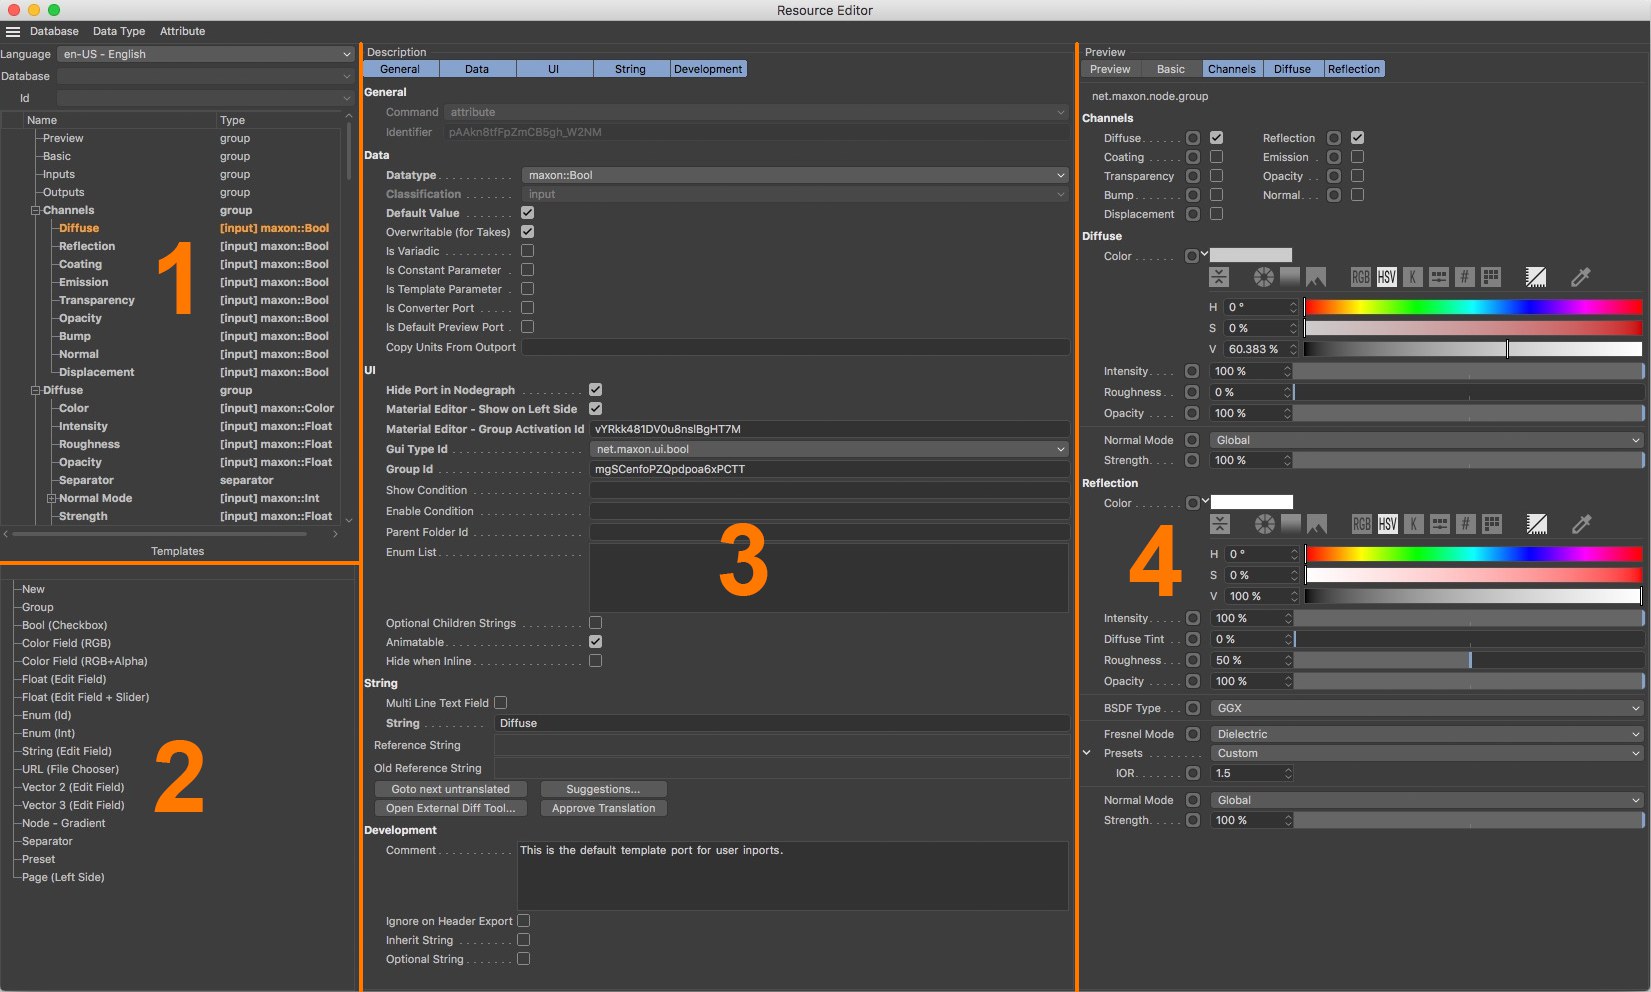This screenshot has height=992, width=1651.
Task: Uncheck Hide Port in Nodegraph
Action: click(595, 390)
